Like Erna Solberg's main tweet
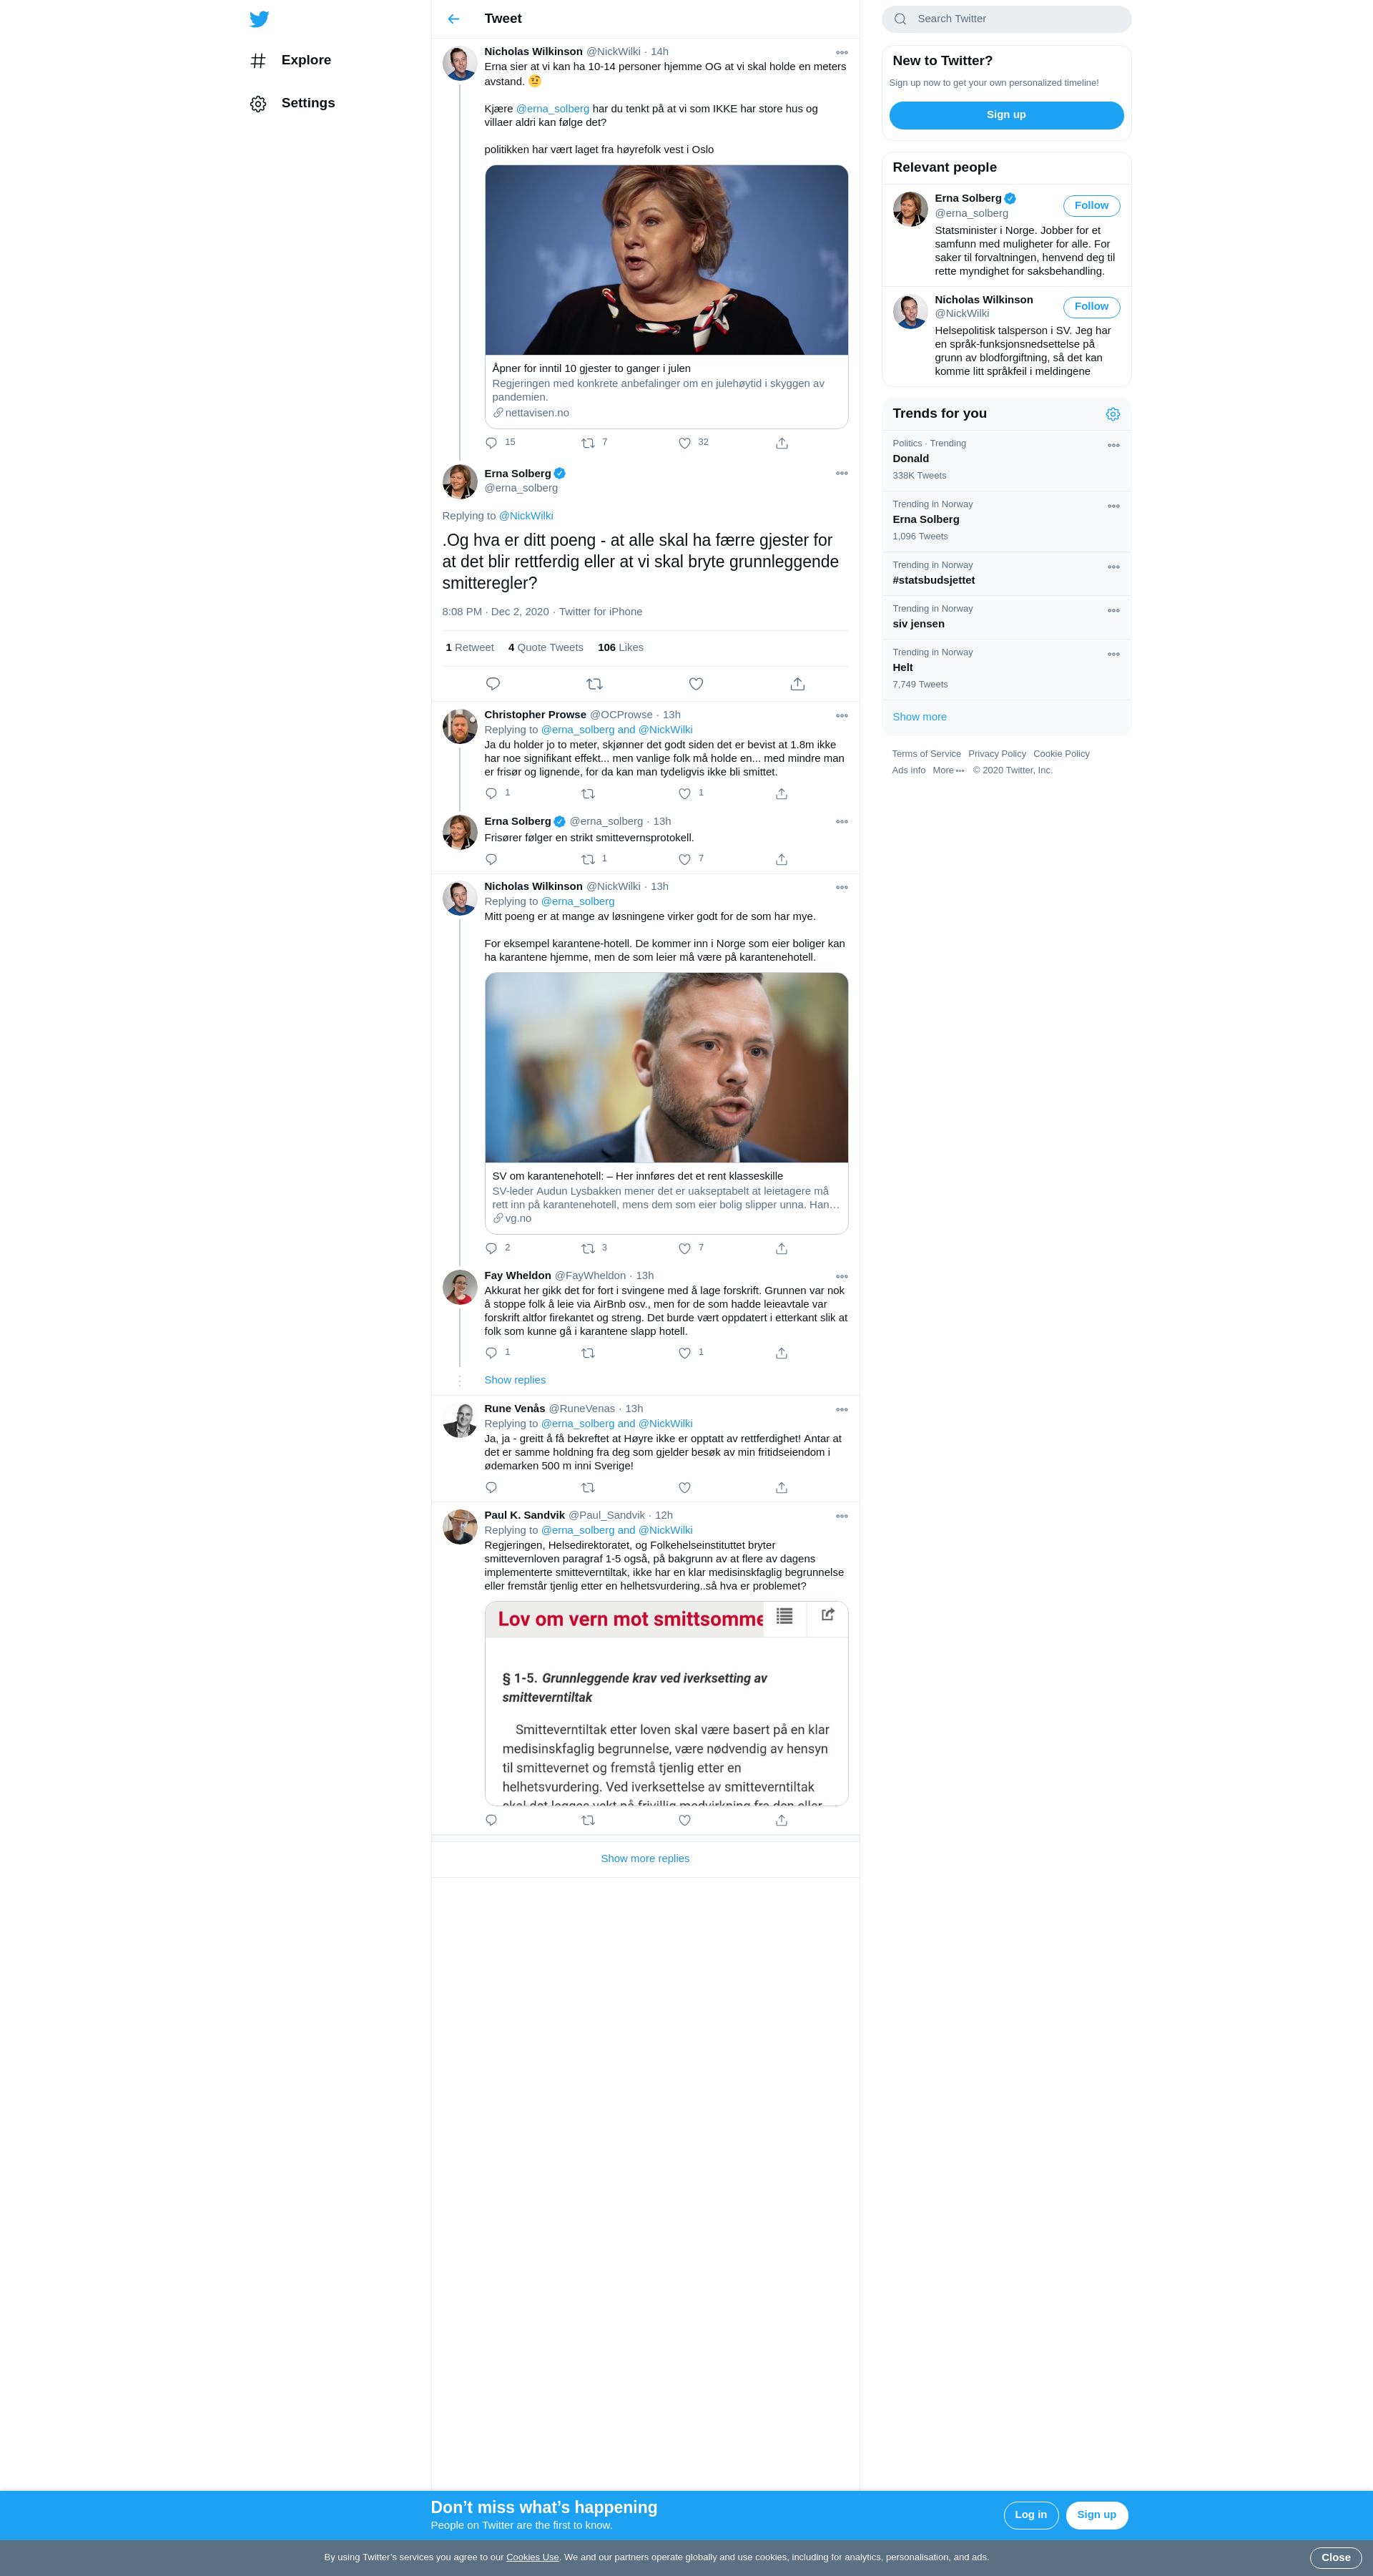Viewport: 1373px width, 2576px height. click(696, 684)
